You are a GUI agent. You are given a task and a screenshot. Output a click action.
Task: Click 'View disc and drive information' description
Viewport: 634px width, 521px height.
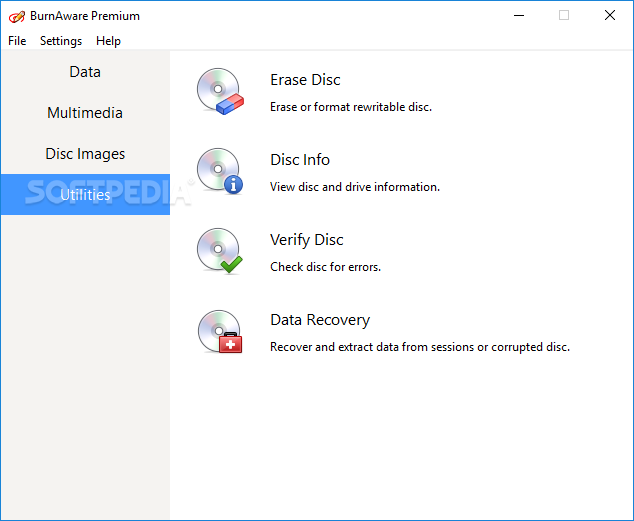pos(355,186)
